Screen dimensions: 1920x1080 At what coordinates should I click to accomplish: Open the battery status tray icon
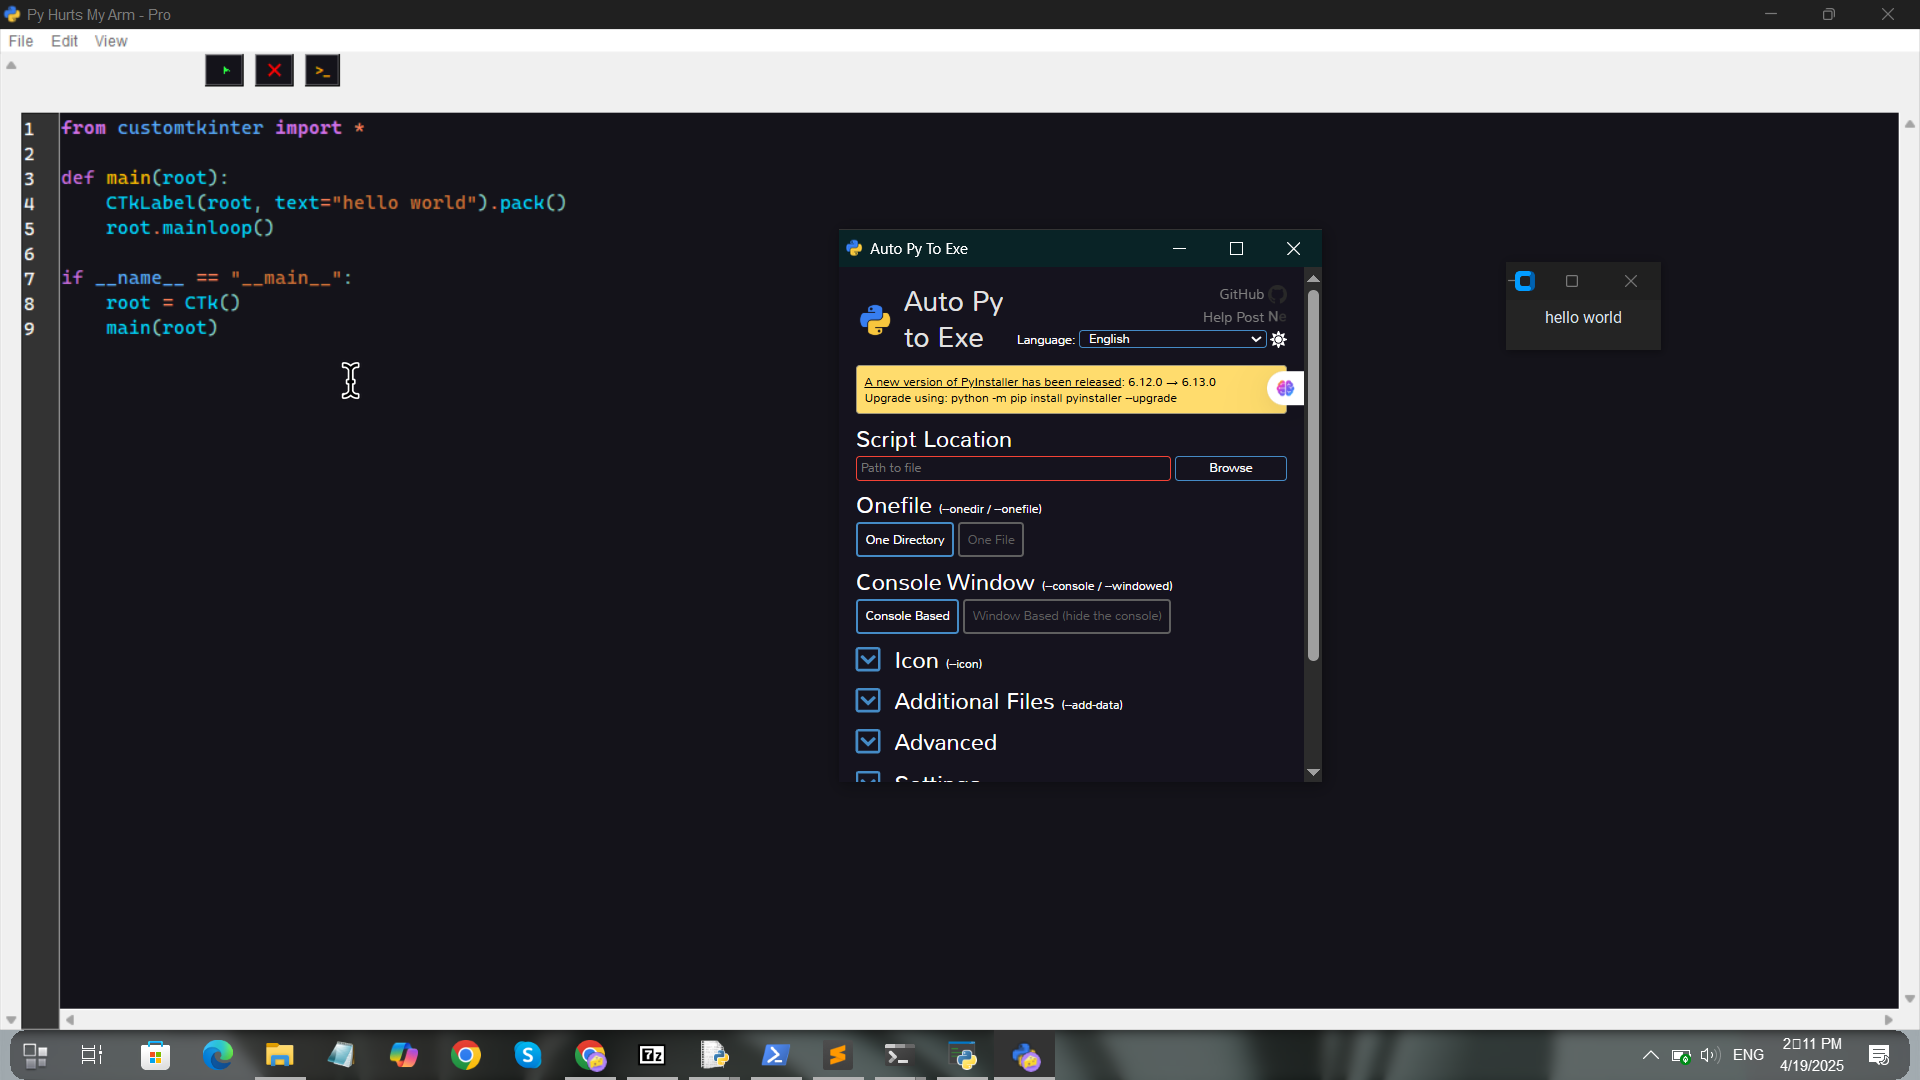pyautogui.click(x=1681, y=1055)
